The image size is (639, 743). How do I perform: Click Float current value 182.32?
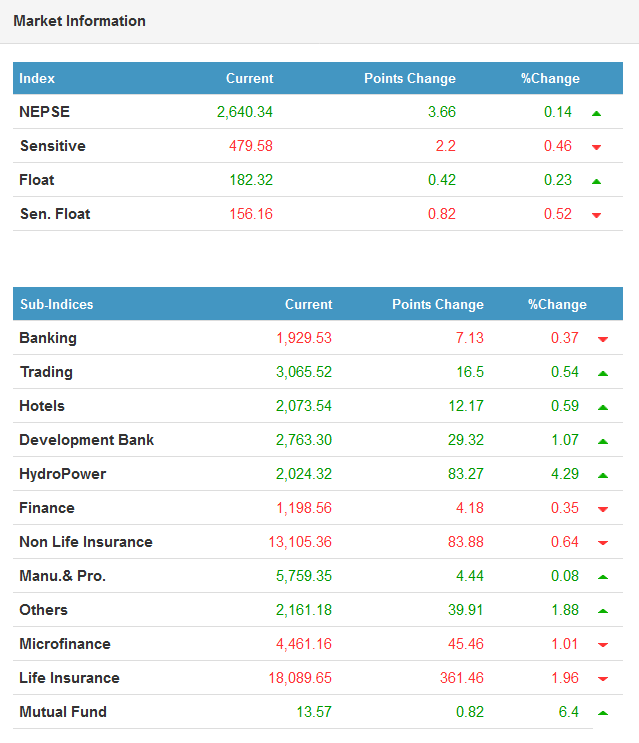(x=251, y=180)
